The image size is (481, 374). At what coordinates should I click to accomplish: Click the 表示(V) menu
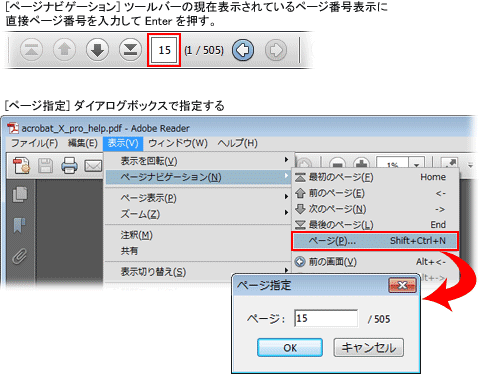(123, 143)
